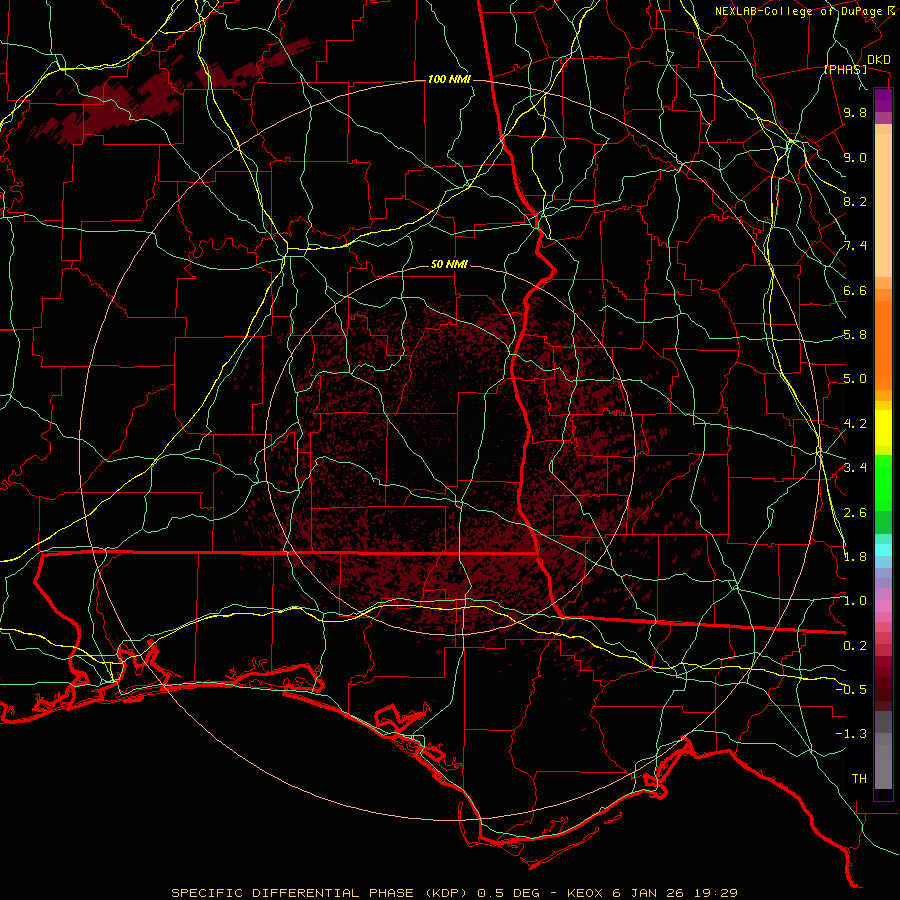Click the KDP product title caption at bottom
Image resolution: width=900 pixels, height=900 pixels.
[454, 893]
